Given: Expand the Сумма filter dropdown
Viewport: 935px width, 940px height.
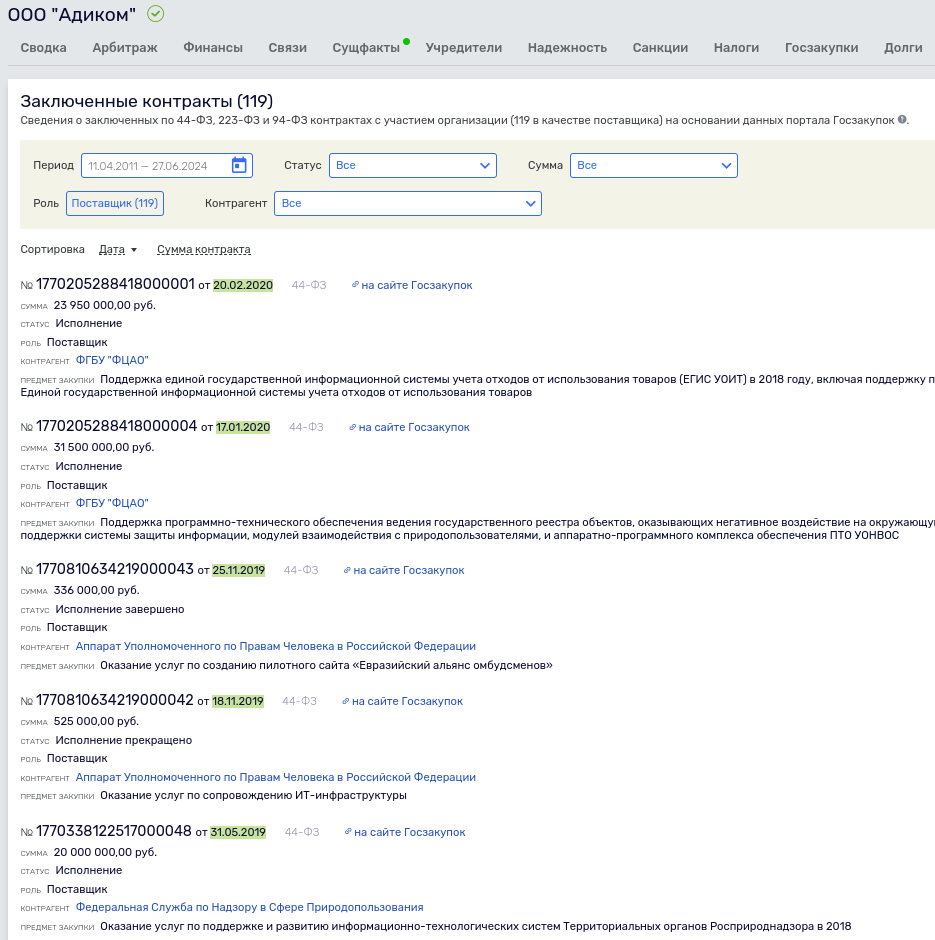Looking at the screenshot, I should coord(653,165).
